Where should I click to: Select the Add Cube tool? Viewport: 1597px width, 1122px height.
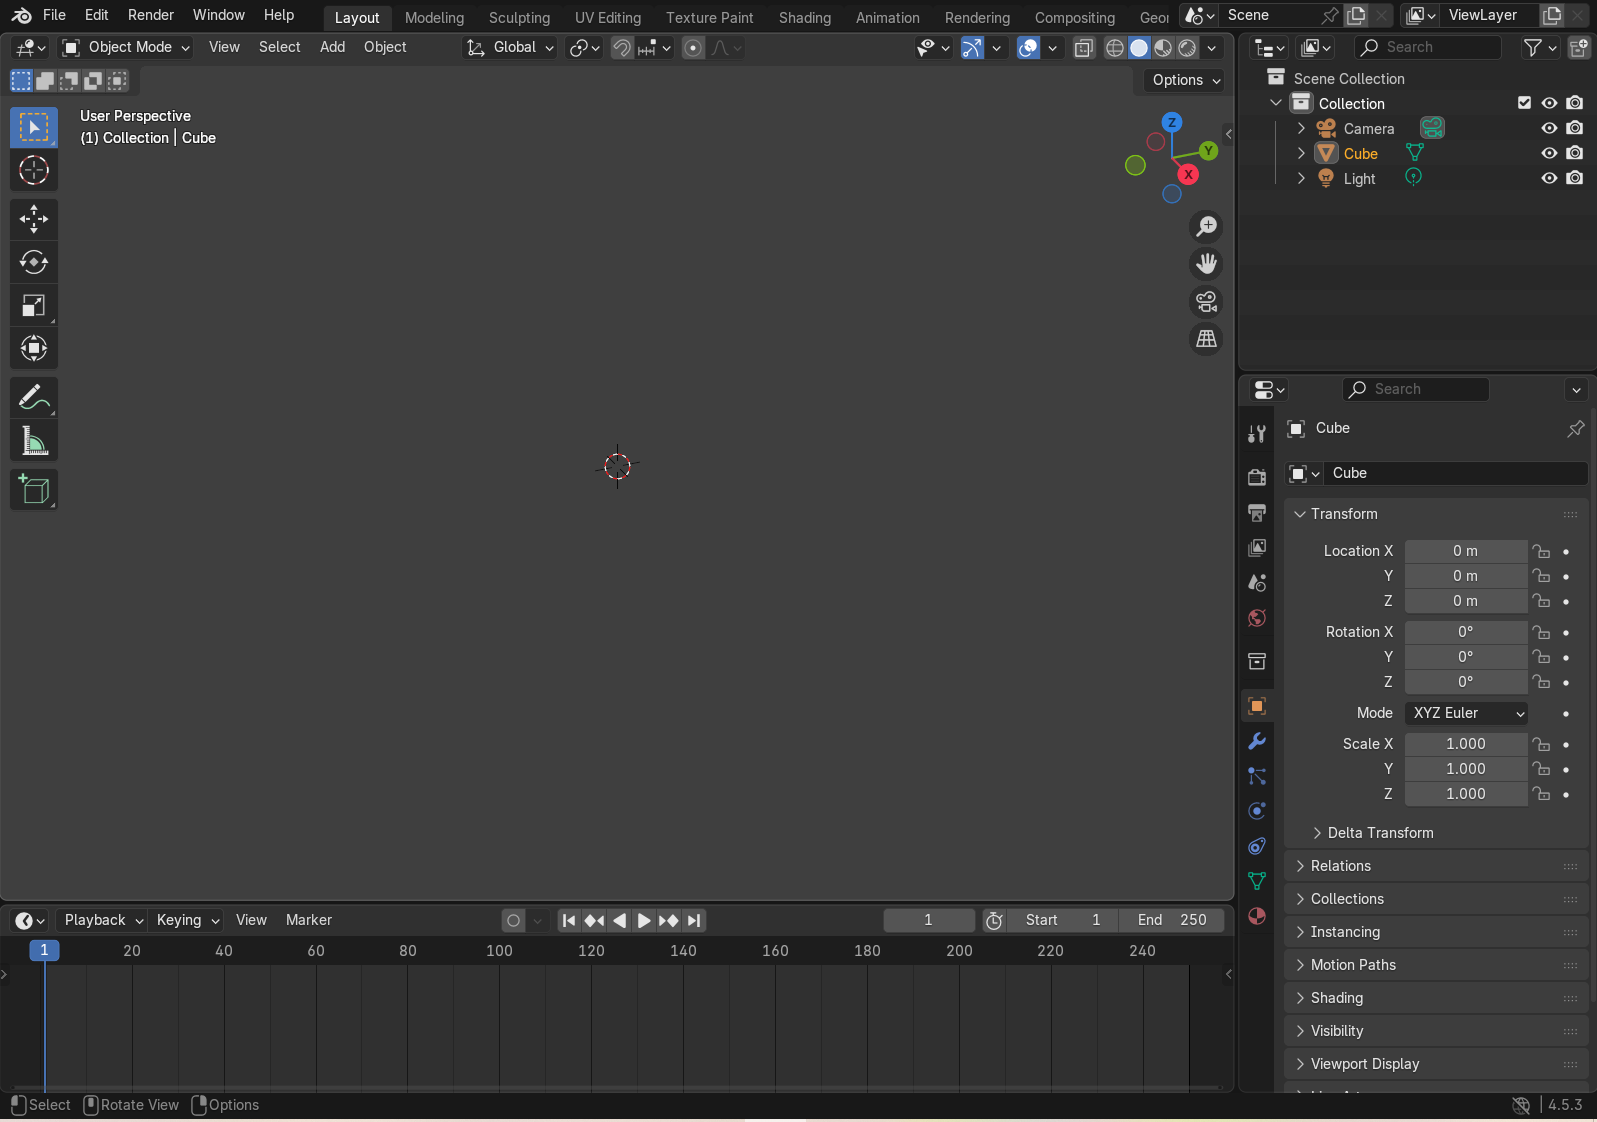click(x=34, y=490)
